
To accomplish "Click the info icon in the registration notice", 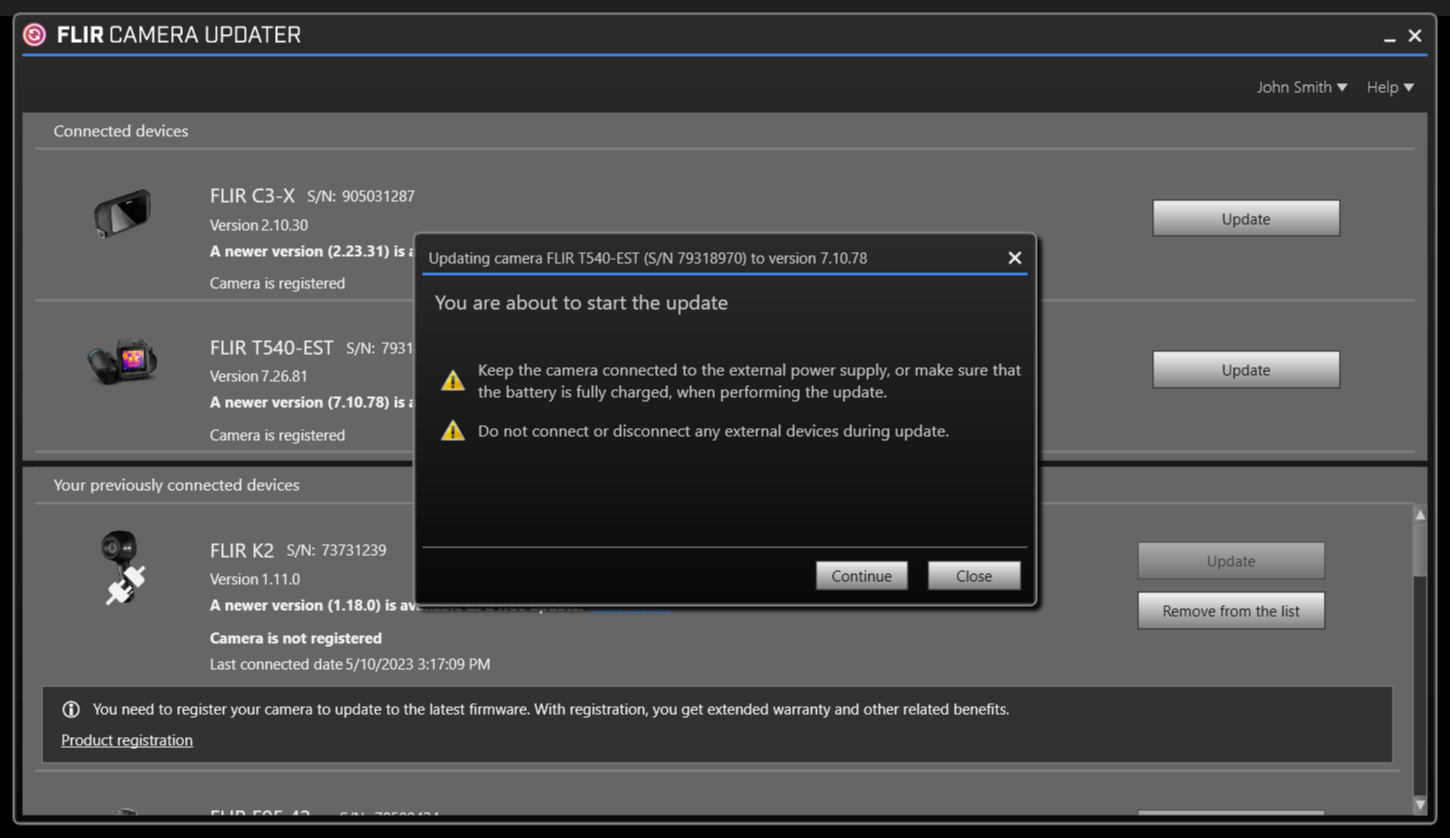I will pos(71,709).
